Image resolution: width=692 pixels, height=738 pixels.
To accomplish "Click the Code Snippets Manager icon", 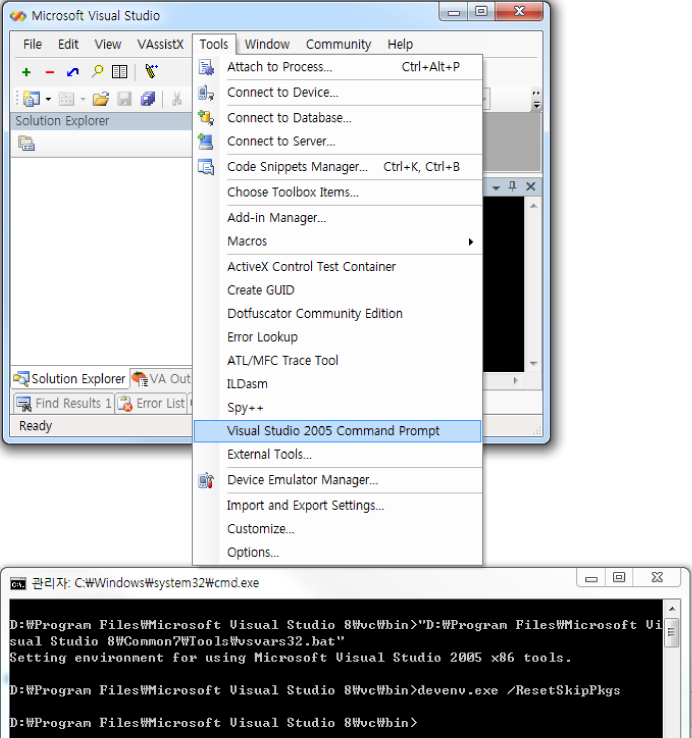I will tap(206, 167).
